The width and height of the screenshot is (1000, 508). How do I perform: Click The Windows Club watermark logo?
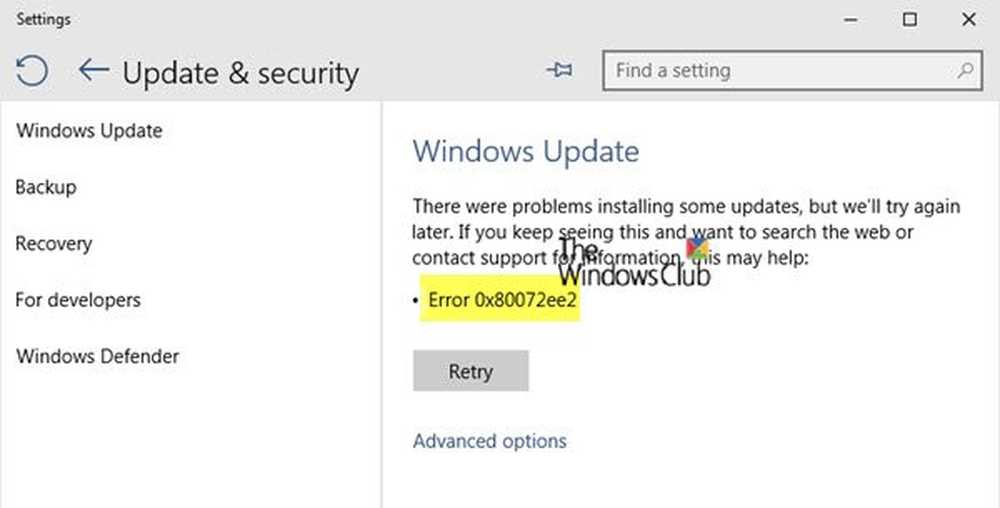[x=634, y=263]
